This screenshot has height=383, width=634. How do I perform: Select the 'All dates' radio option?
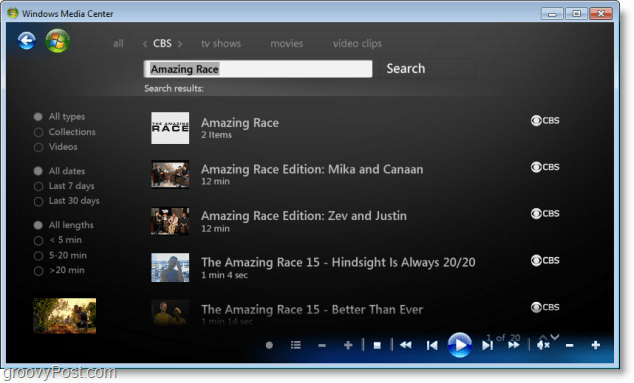pos(59,171)
